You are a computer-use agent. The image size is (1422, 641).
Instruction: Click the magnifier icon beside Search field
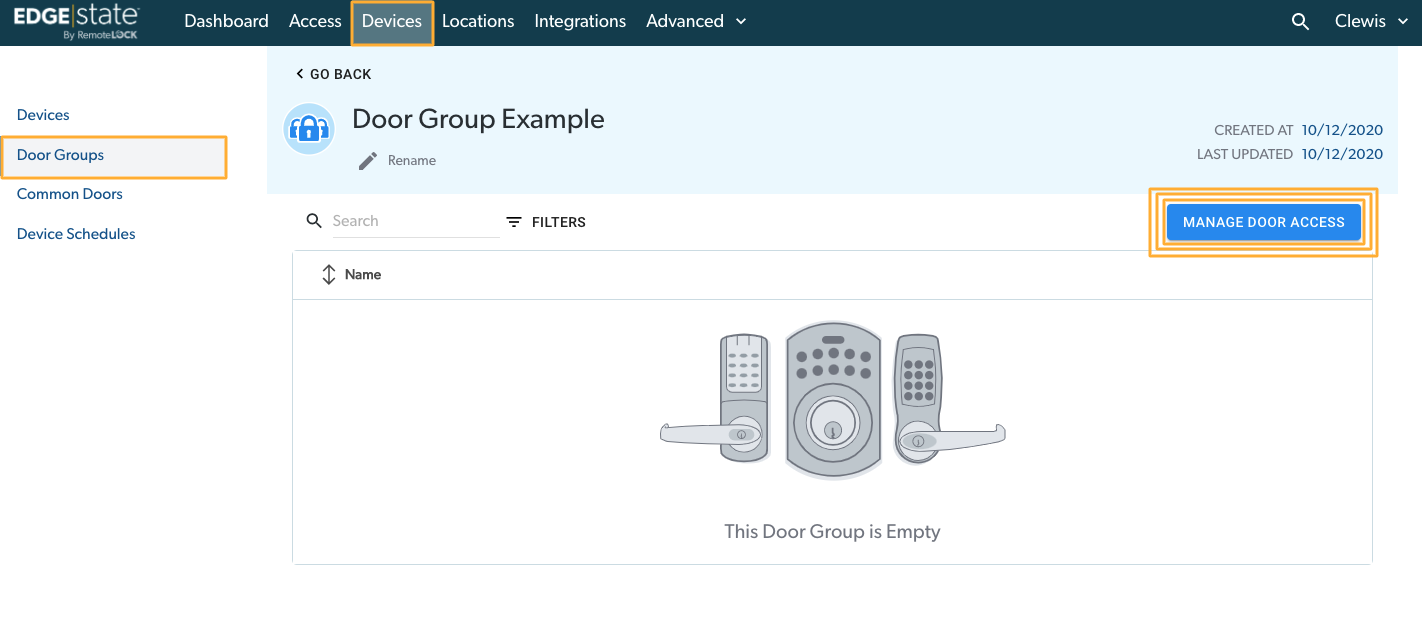(314, 221)
